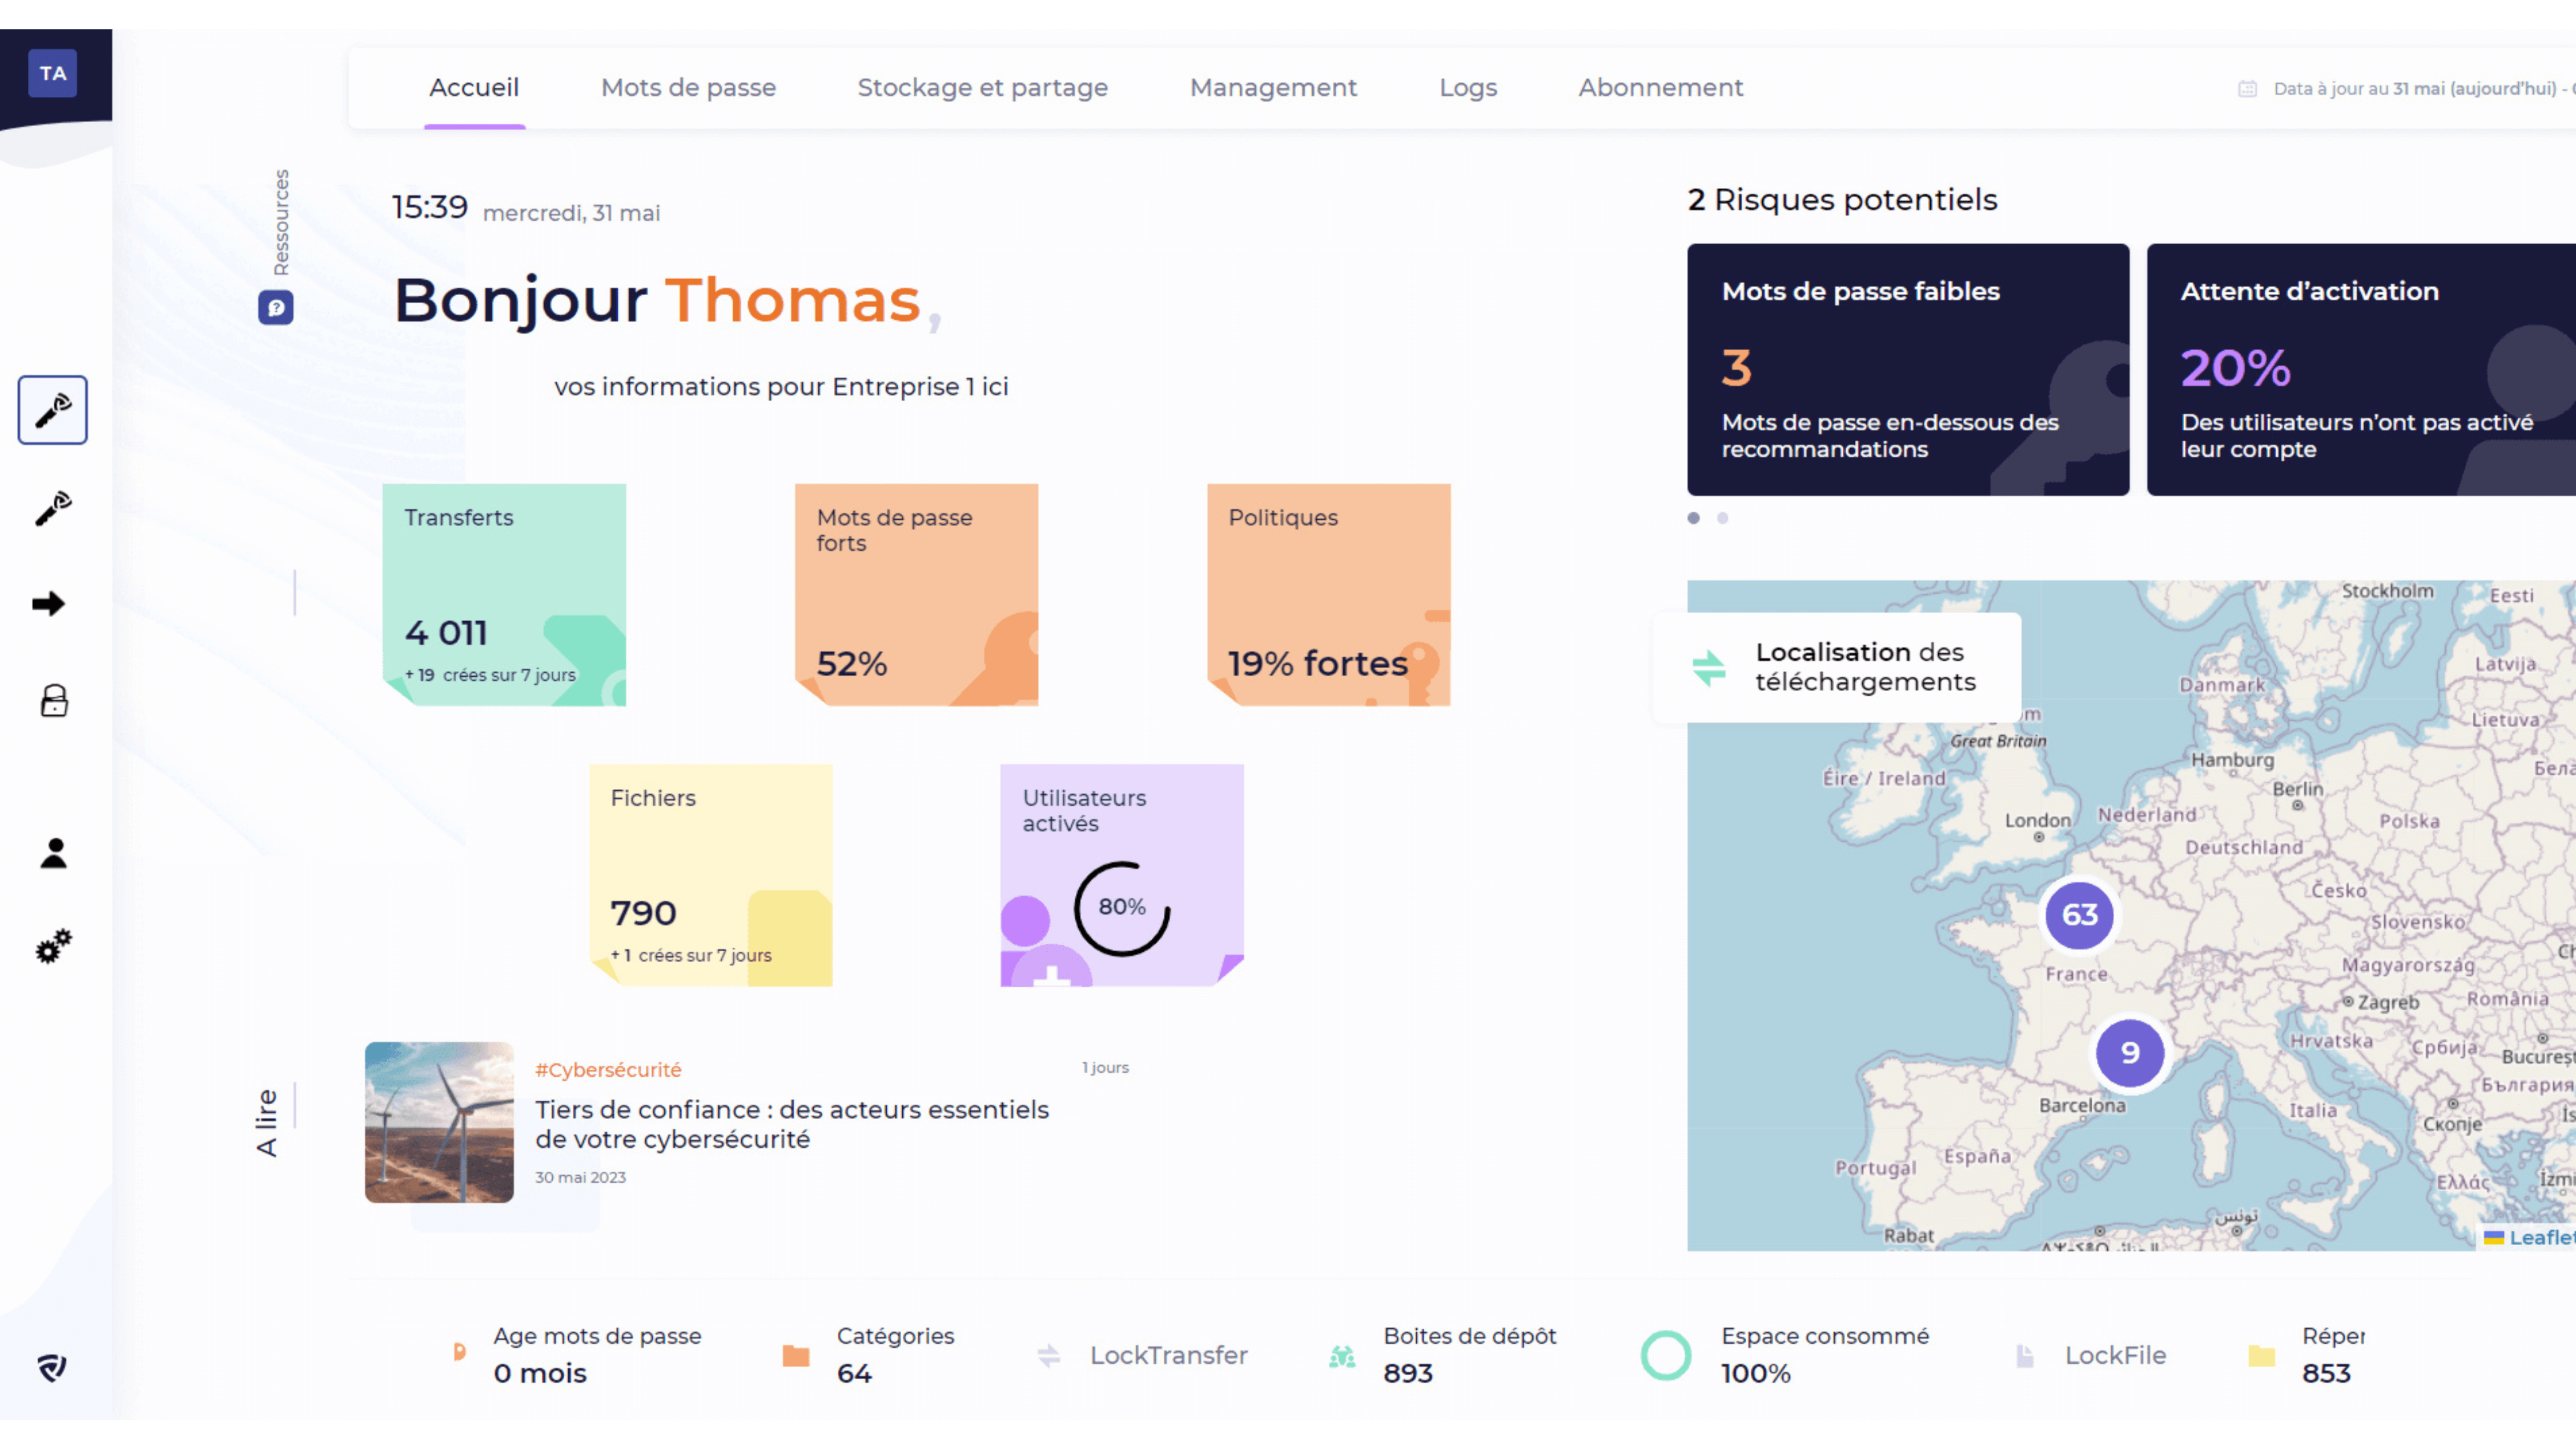Open the Transferts statistics tile
Screen dimensions: 2576x1449
tap(504, 595)
